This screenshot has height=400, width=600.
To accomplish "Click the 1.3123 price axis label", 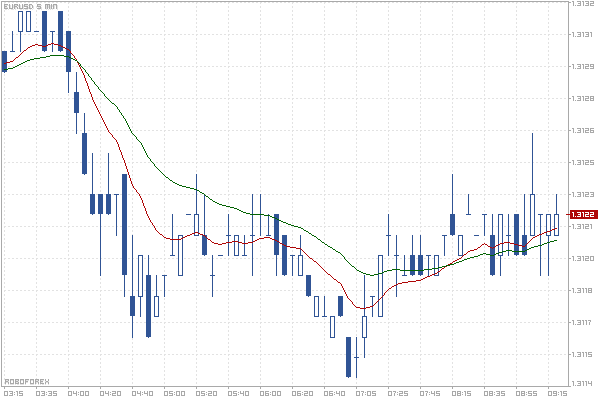I will tap(583, 194).
